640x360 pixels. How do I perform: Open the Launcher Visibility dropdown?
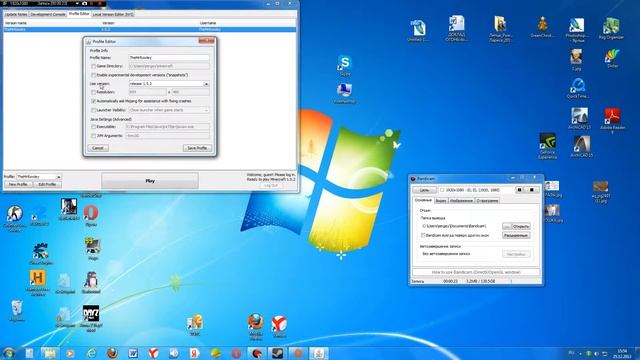tap(206, 110)
